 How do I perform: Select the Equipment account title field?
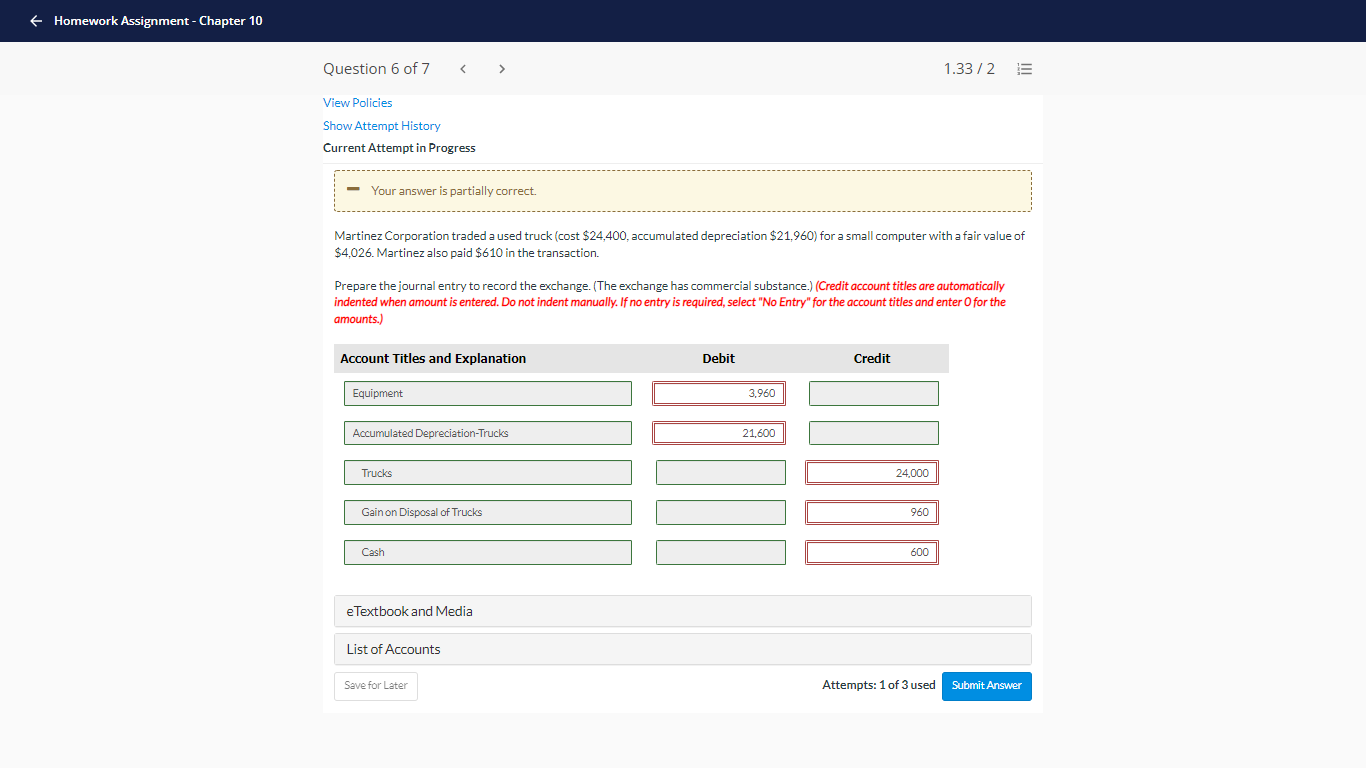coord(488,394)
